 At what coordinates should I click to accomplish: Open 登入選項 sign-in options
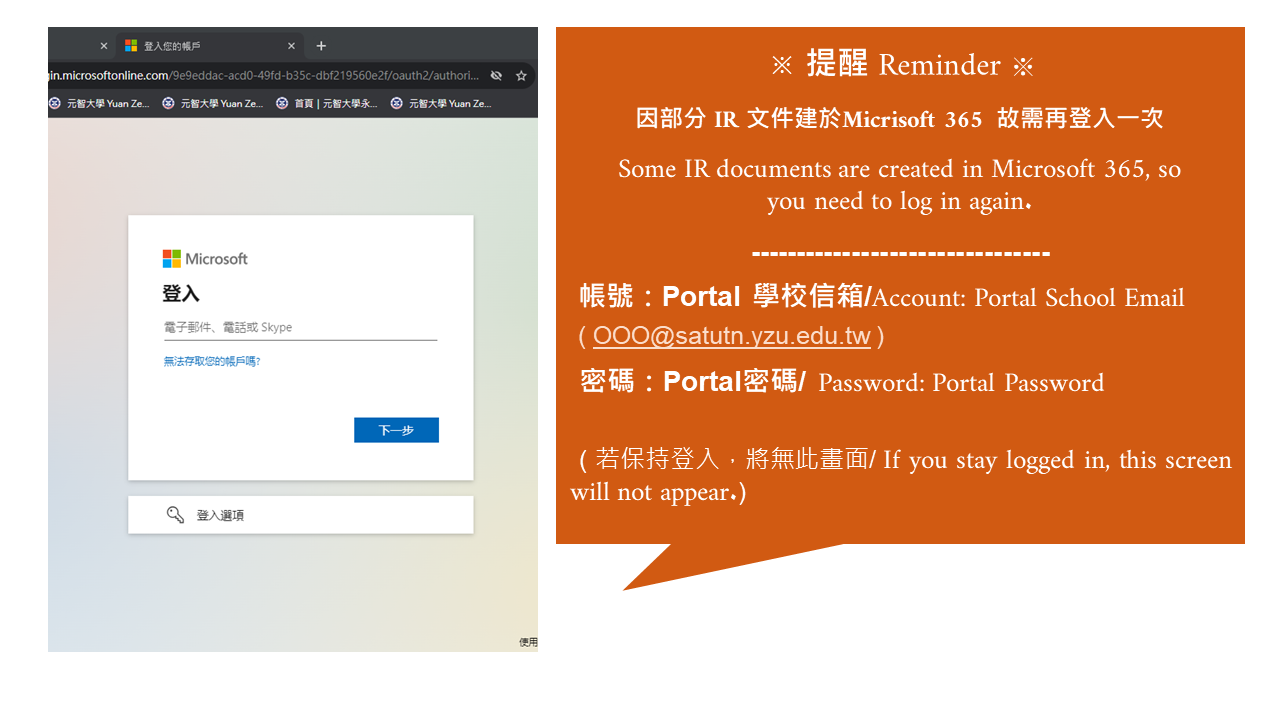point(300,515)
